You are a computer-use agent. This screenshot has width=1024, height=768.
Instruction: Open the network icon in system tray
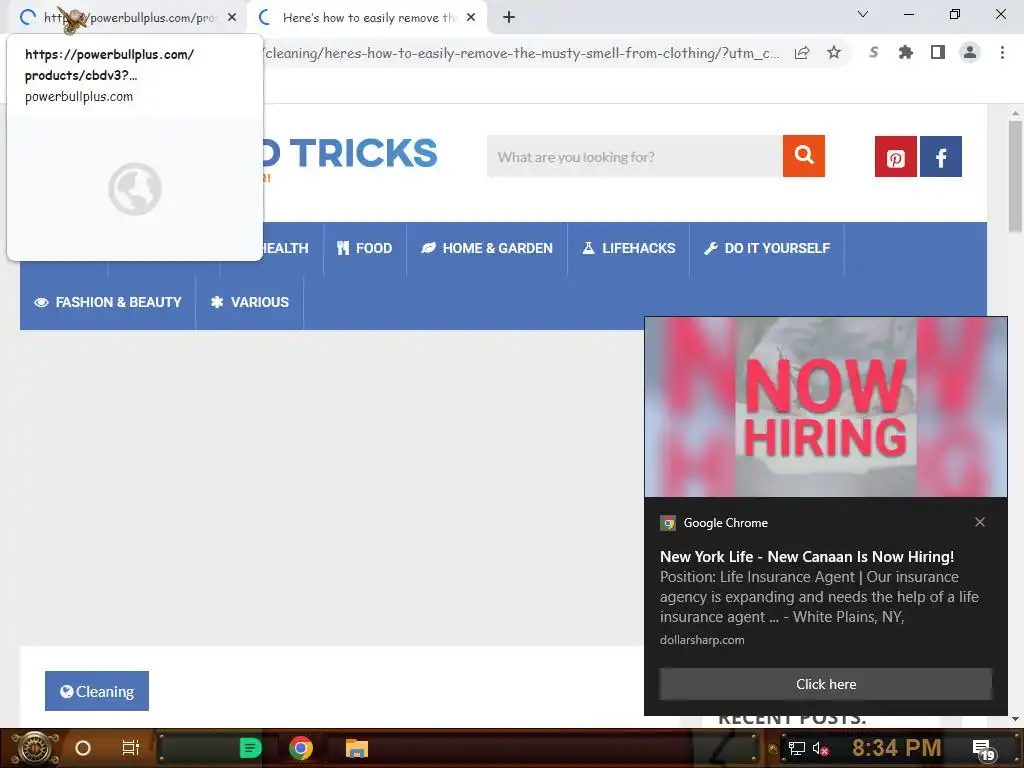coord(797,748)
